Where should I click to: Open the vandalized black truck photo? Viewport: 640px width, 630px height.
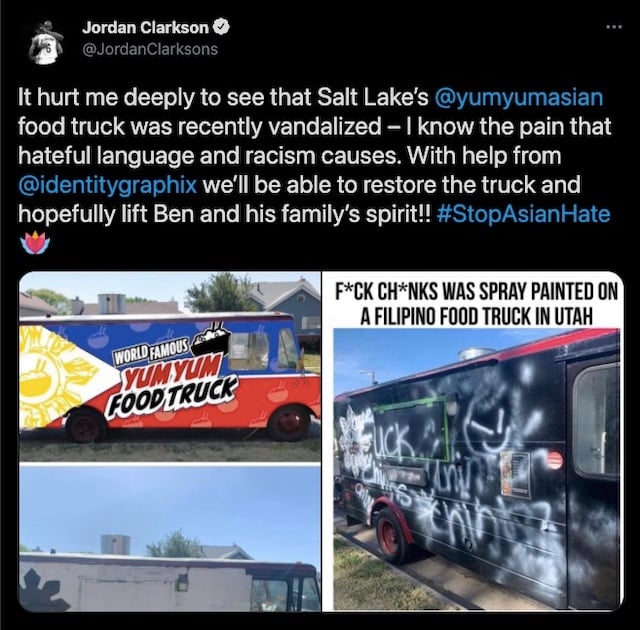pyautogui.click(x=476, y=470)
